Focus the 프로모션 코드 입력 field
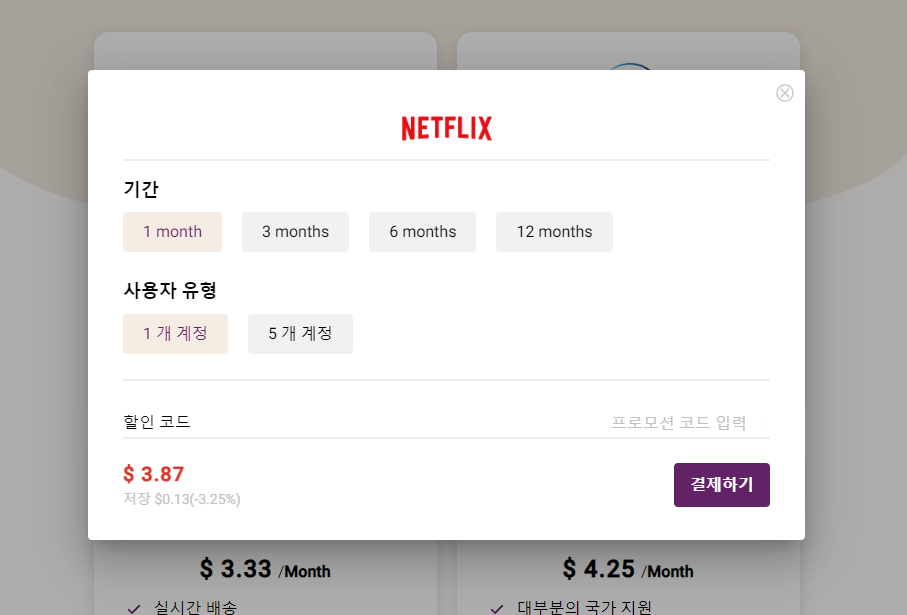Screen dimensions: 907x615 click(678, 422)
